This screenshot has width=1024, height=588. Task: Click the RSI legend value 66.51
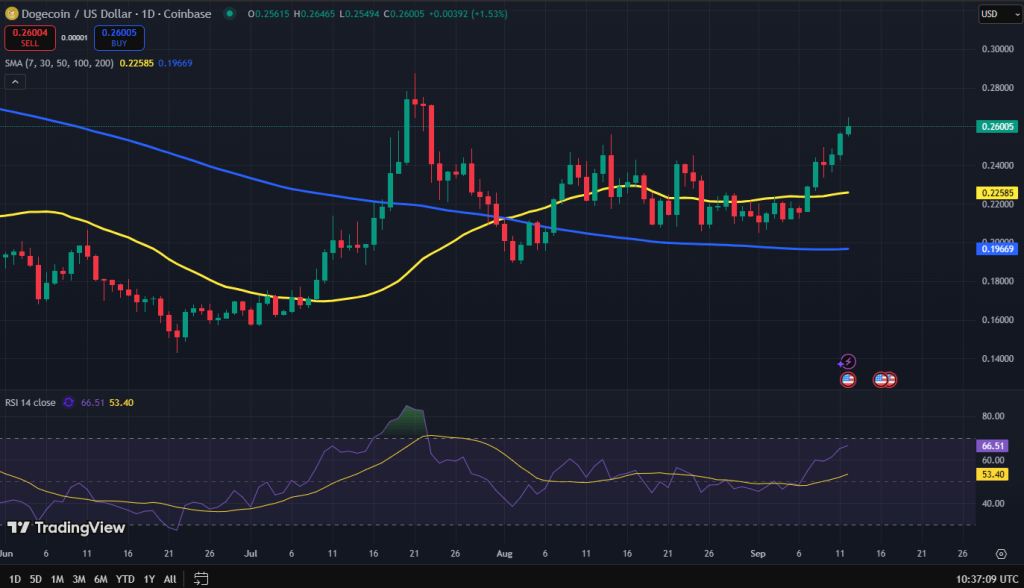pyautogui.click(x=93, y=402)
